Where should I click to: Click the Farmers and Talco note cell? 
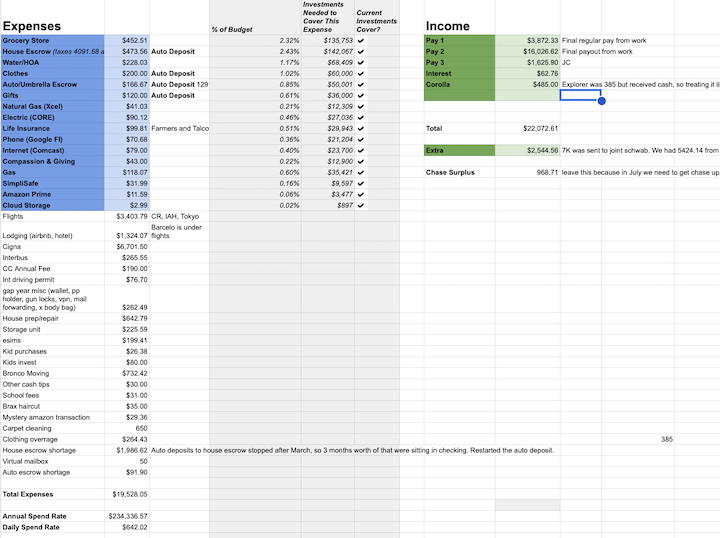pyautogui.click(x=180, y=129)
